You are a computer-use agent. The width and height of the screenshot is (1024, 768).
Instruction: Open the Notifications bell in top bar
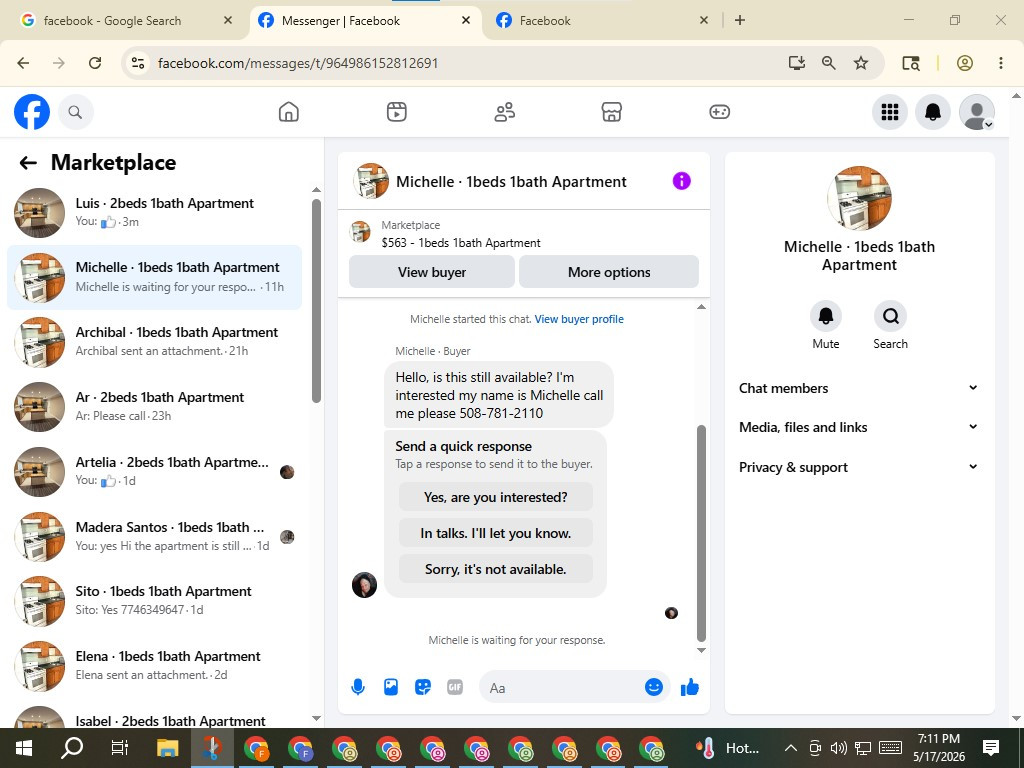[x=933, y=112]
